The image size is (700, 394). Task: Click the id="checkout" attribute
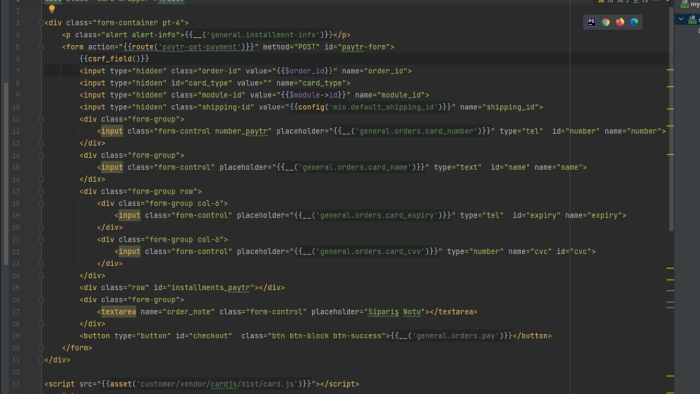pyautogui.click(x=204, y=336)
